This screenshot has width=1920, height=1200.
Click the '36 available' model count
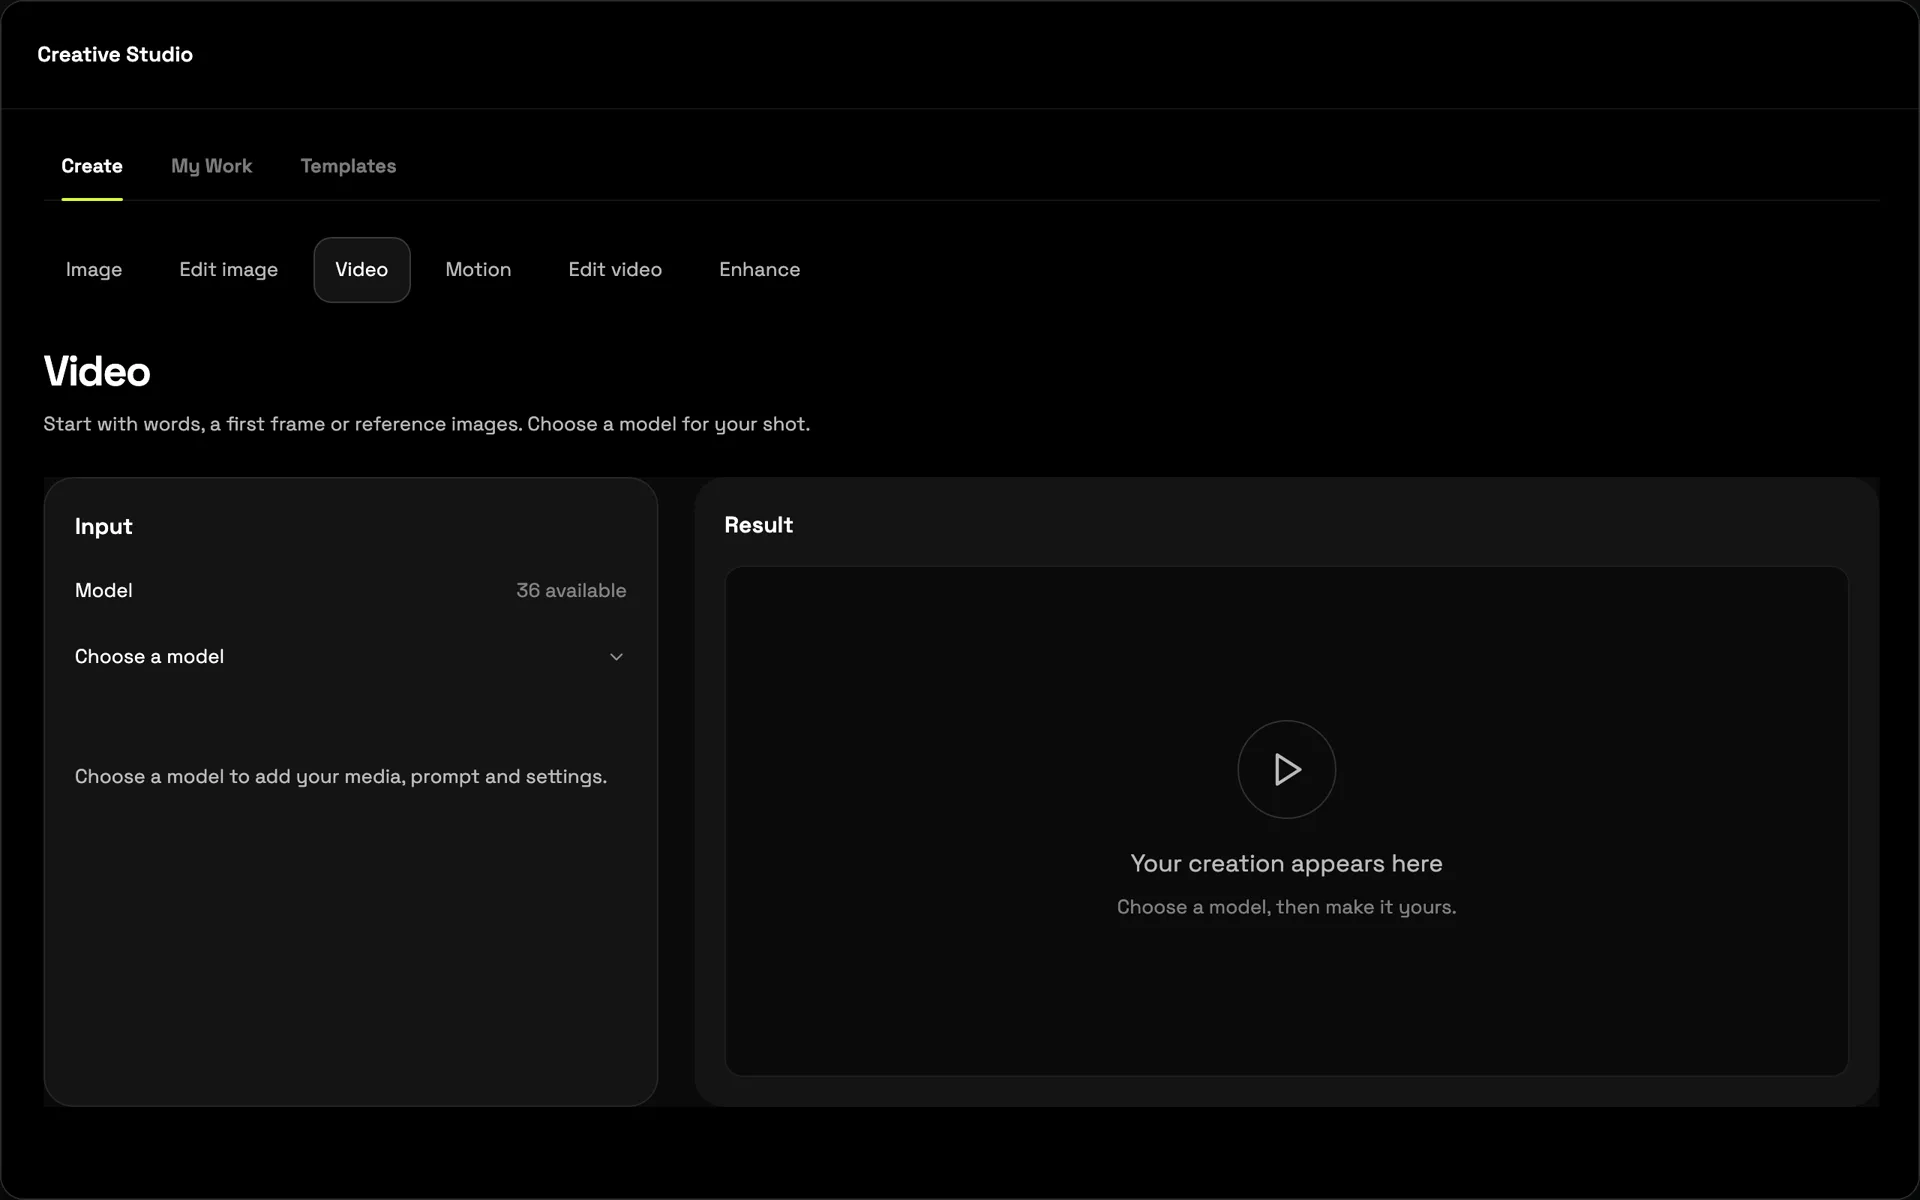coord(571,591)
